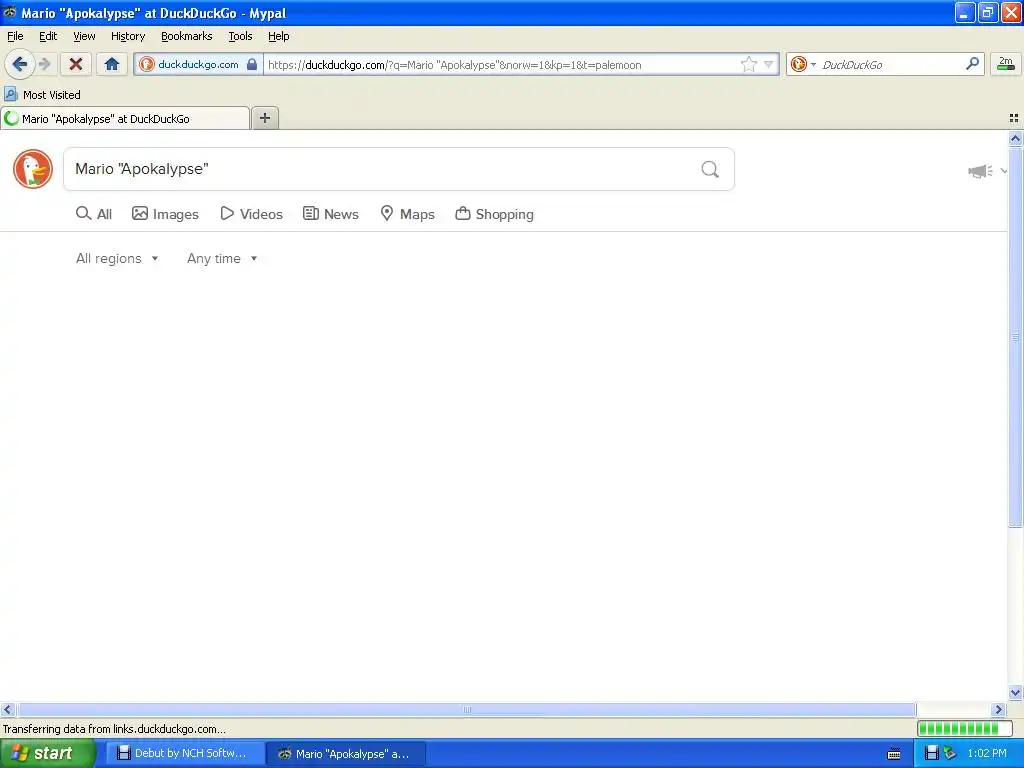1024x768 pixels.
Task: Click vertical scrollbar down arrow
Action: coord(1015,693)
